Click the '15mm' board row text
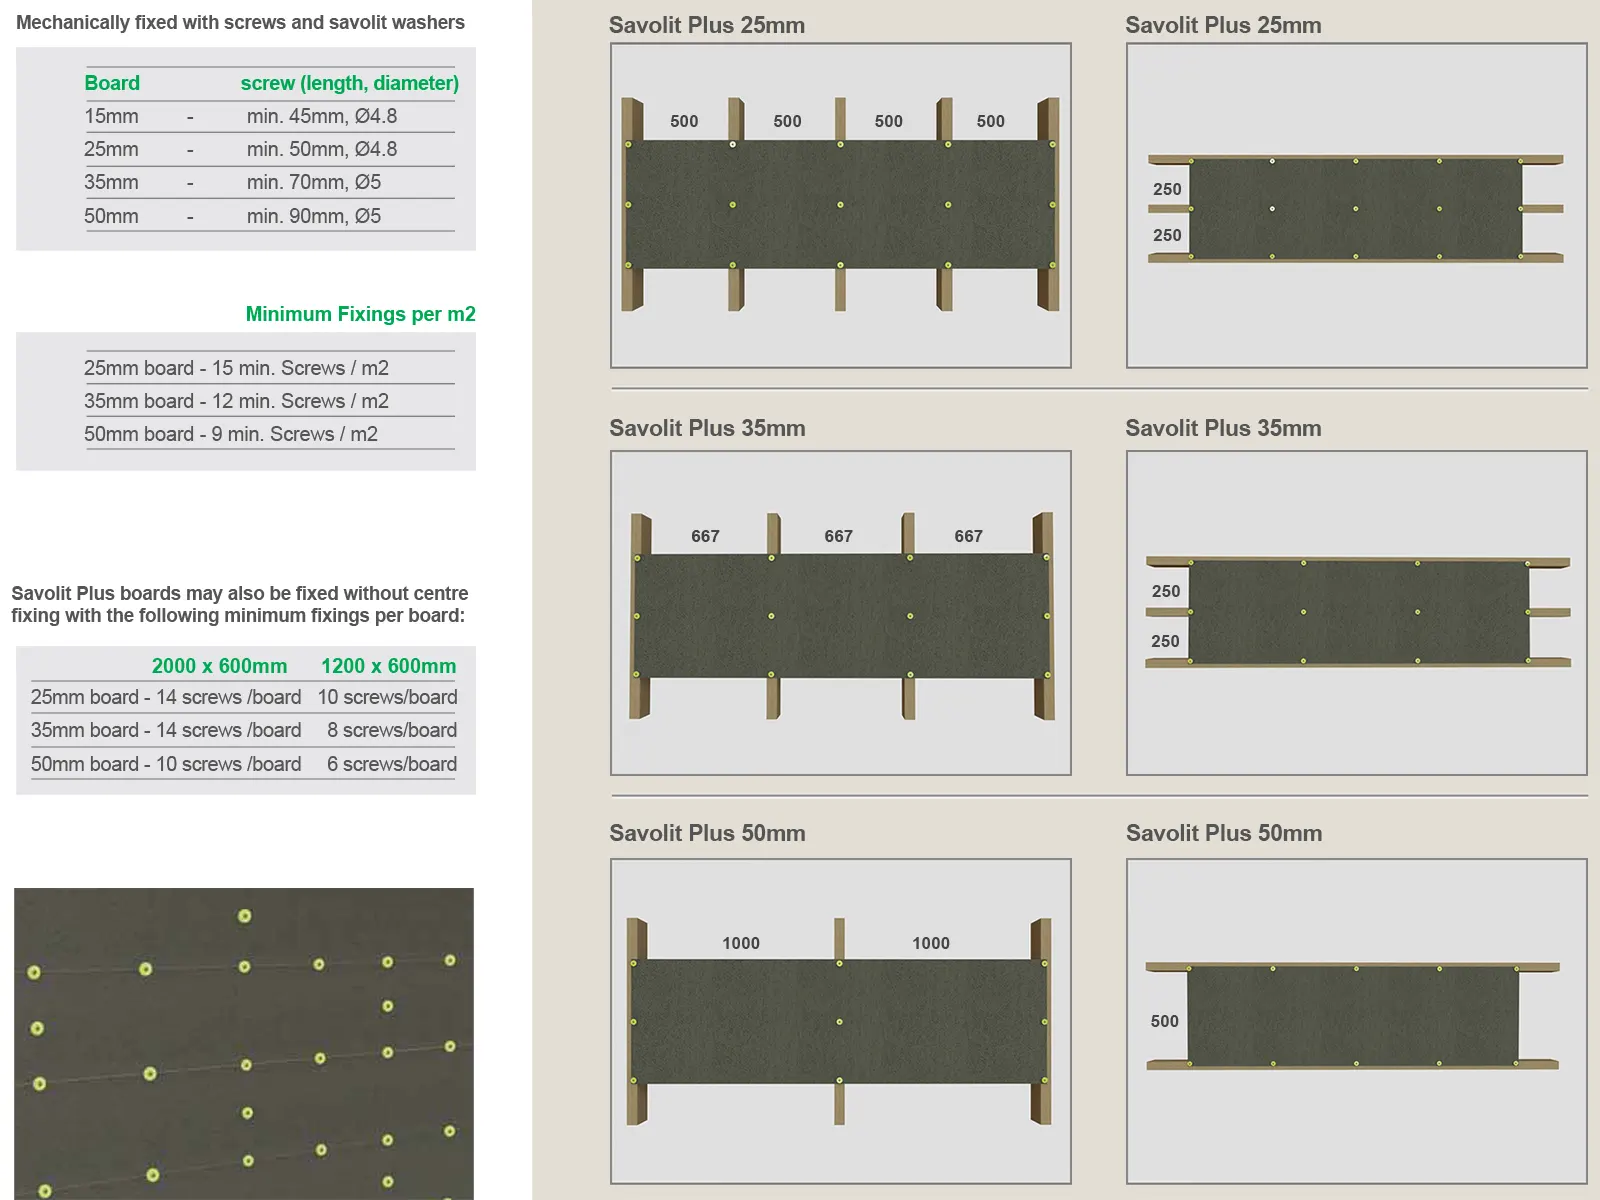 (111, 116)
